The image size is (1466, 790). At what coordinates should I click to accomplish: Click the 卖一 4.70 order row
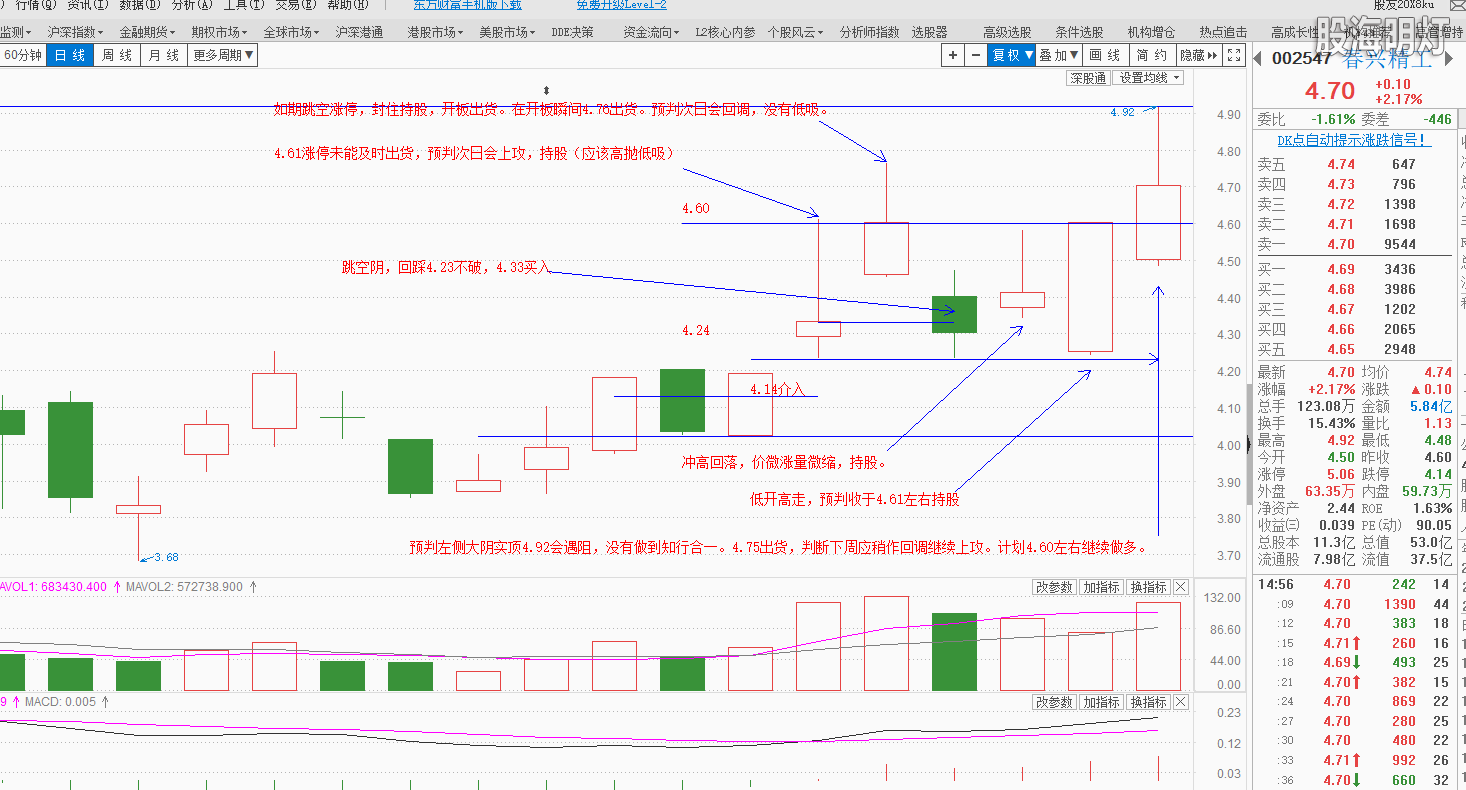click(1352, 244)
